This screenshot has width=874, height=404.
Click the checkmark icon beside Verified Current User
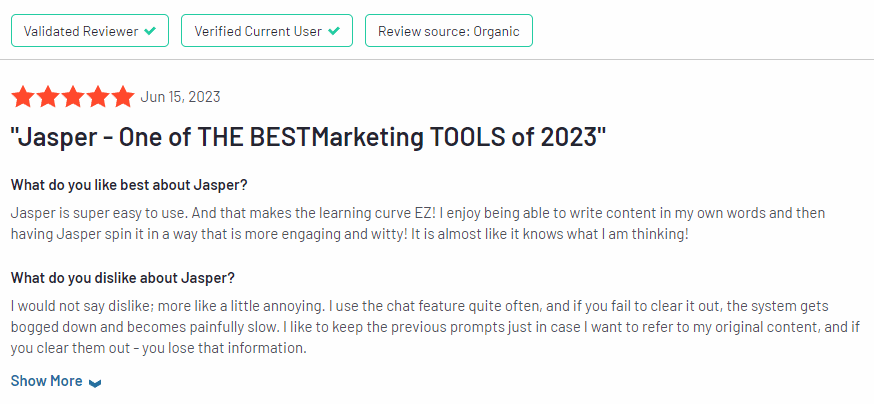click(334, 31)
